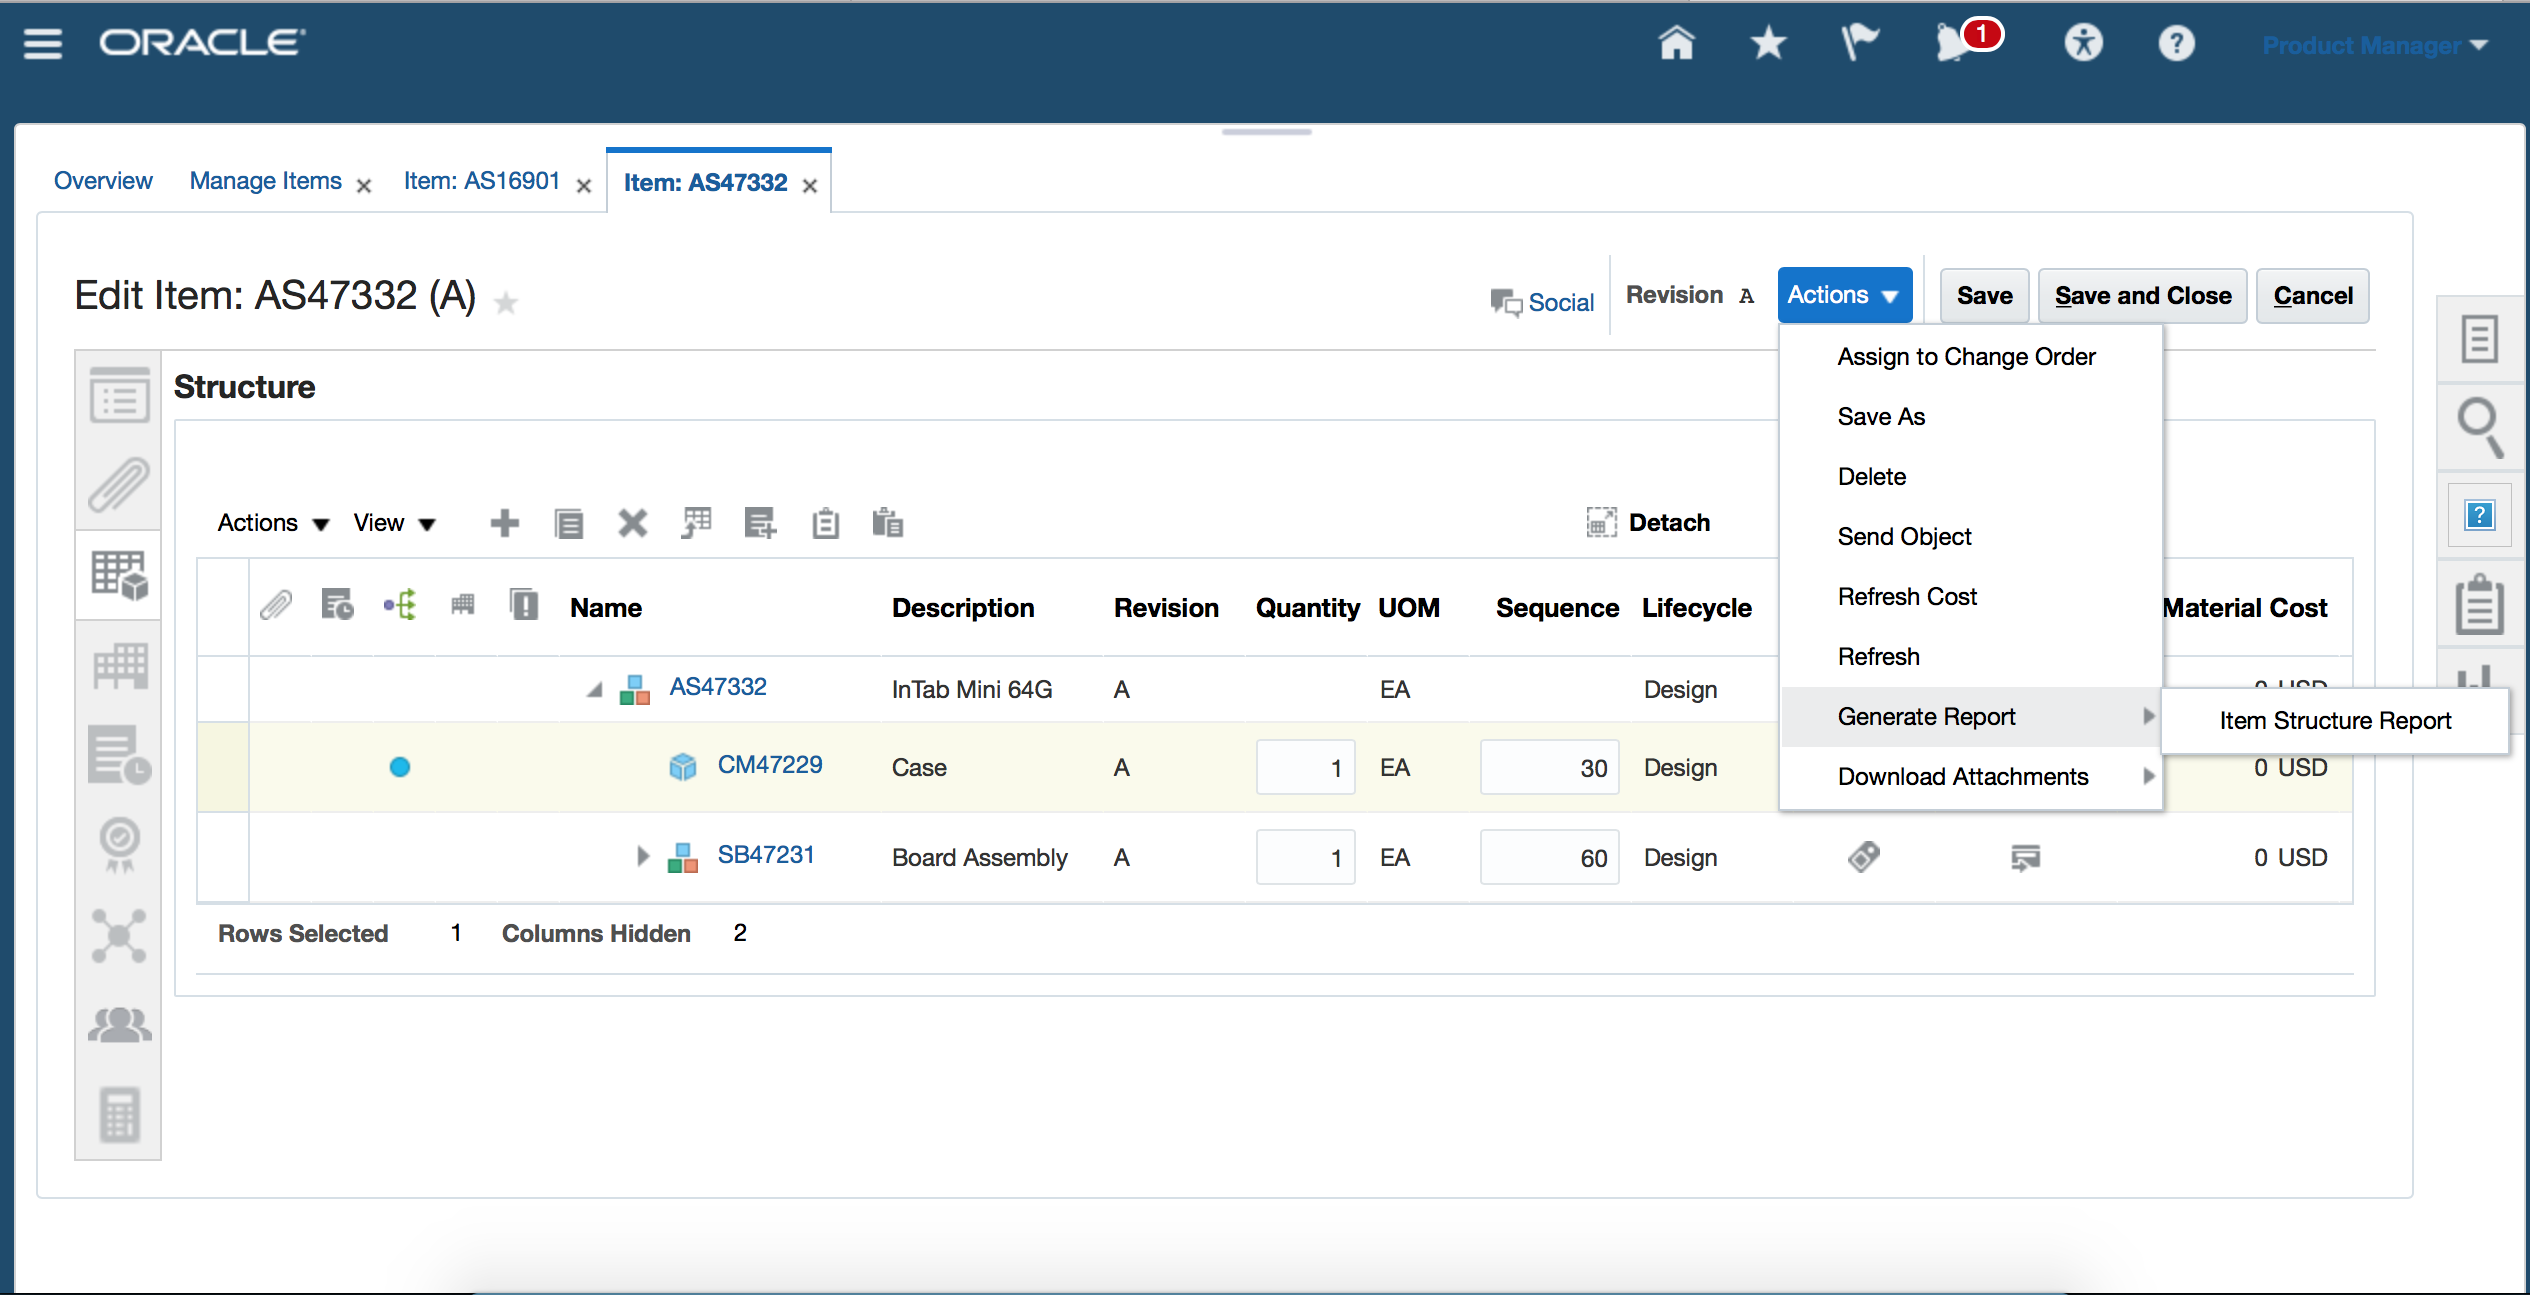Select Assign to Change Order menu item

tap(1966, 357)
